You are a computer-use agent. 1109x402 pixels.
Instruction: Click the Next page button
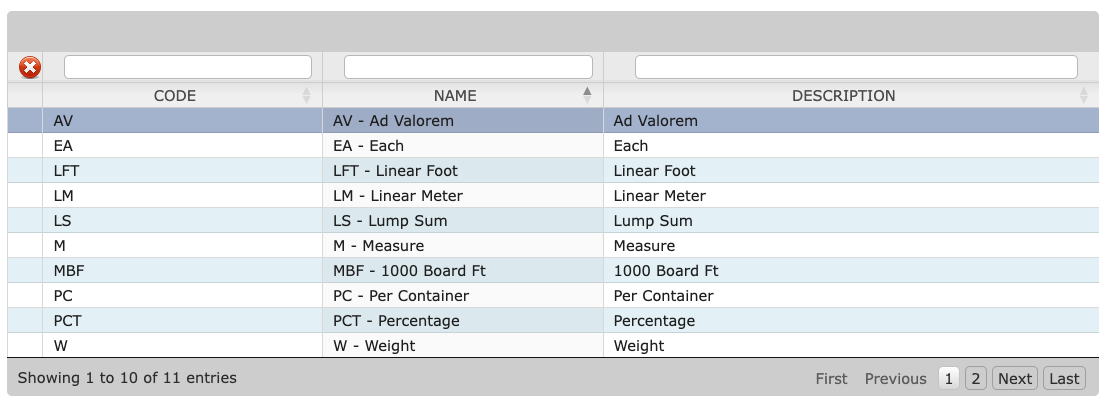click(1014, 378)
